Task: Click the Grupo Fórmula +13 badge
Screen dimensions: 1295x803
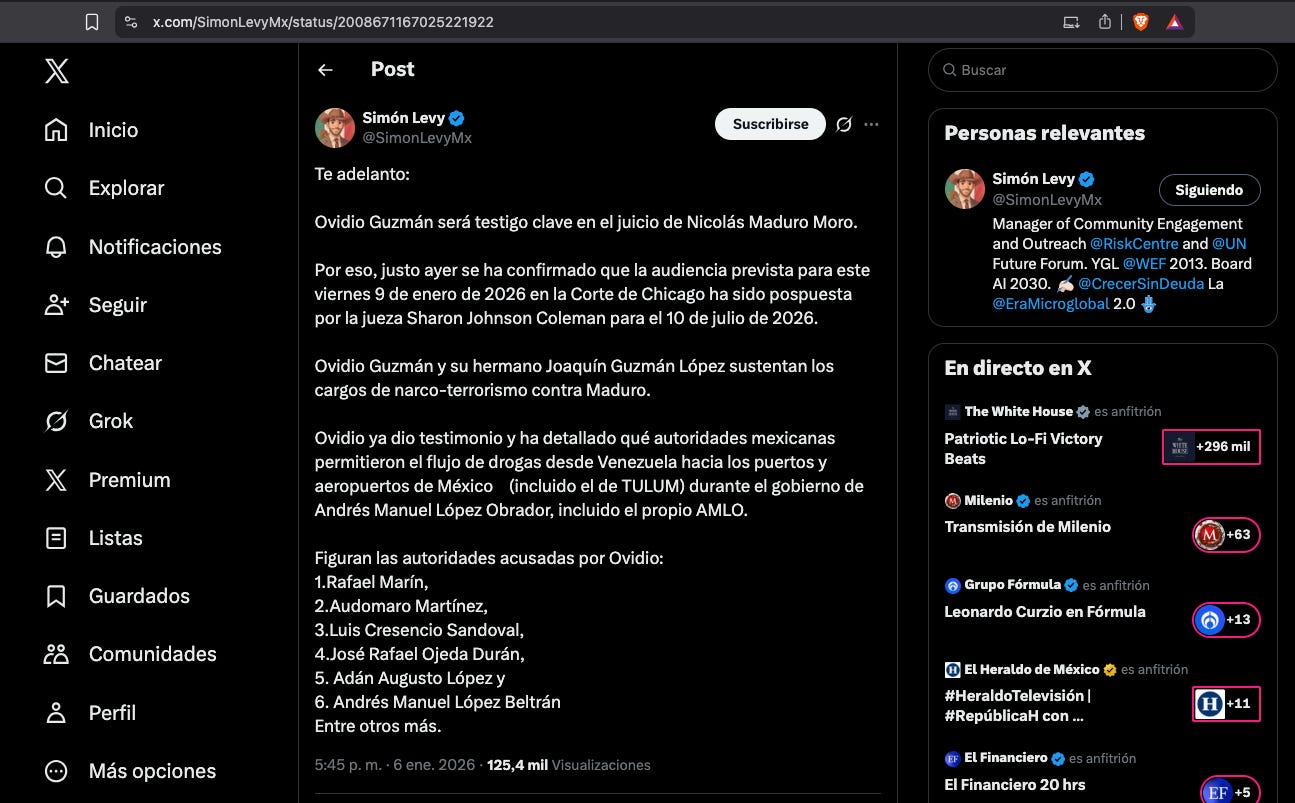Action: 1226,620
